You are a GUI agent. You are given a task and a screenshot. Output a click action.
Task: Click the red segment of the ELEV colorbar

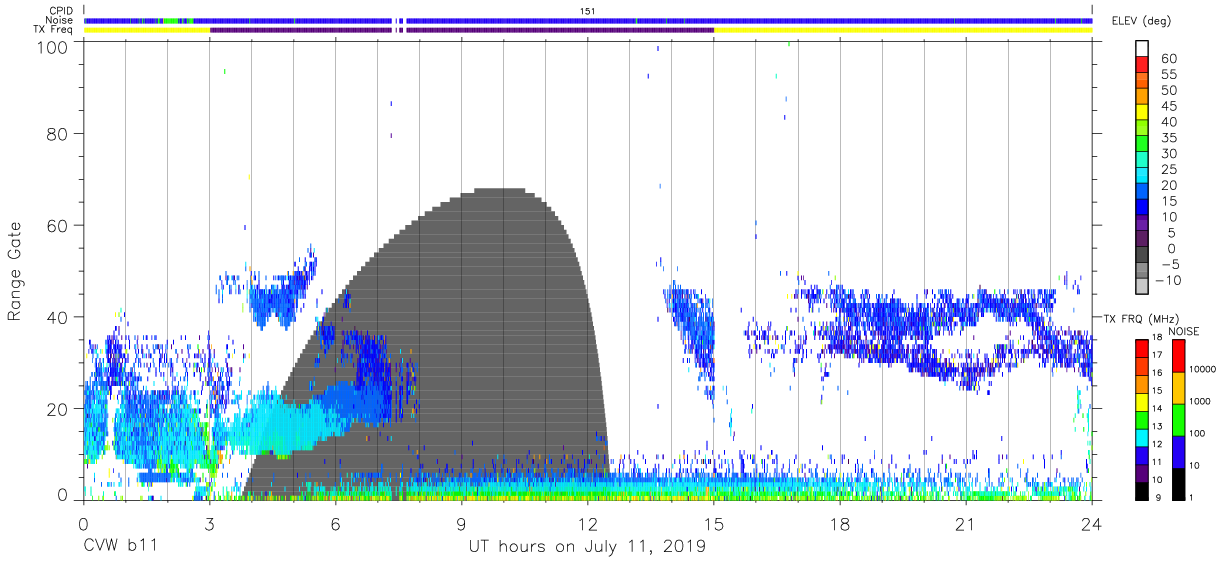[1141, 66]
